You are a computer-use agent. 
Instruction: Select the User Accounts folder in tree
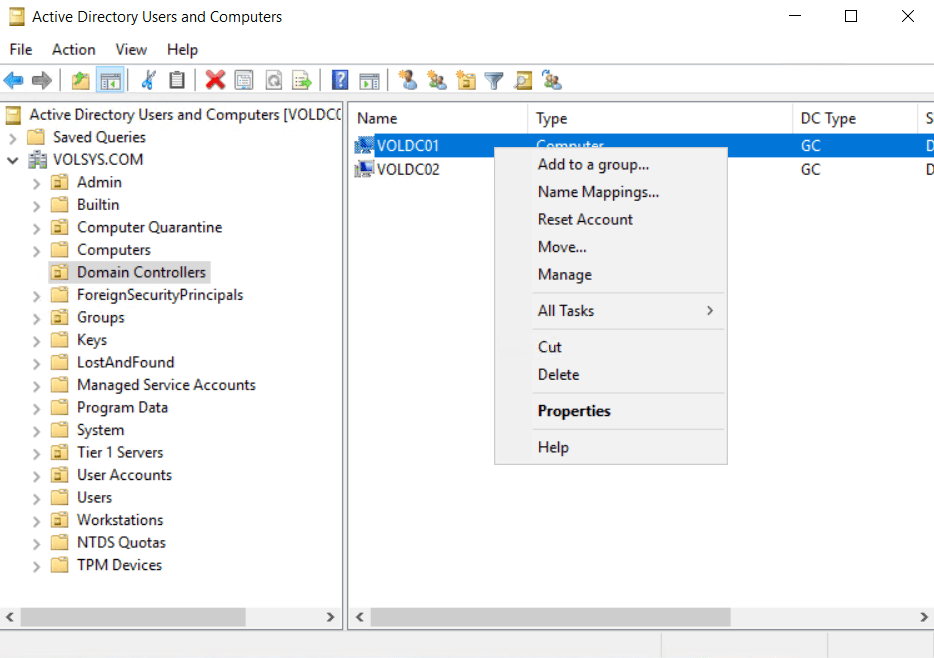[124, 475]
